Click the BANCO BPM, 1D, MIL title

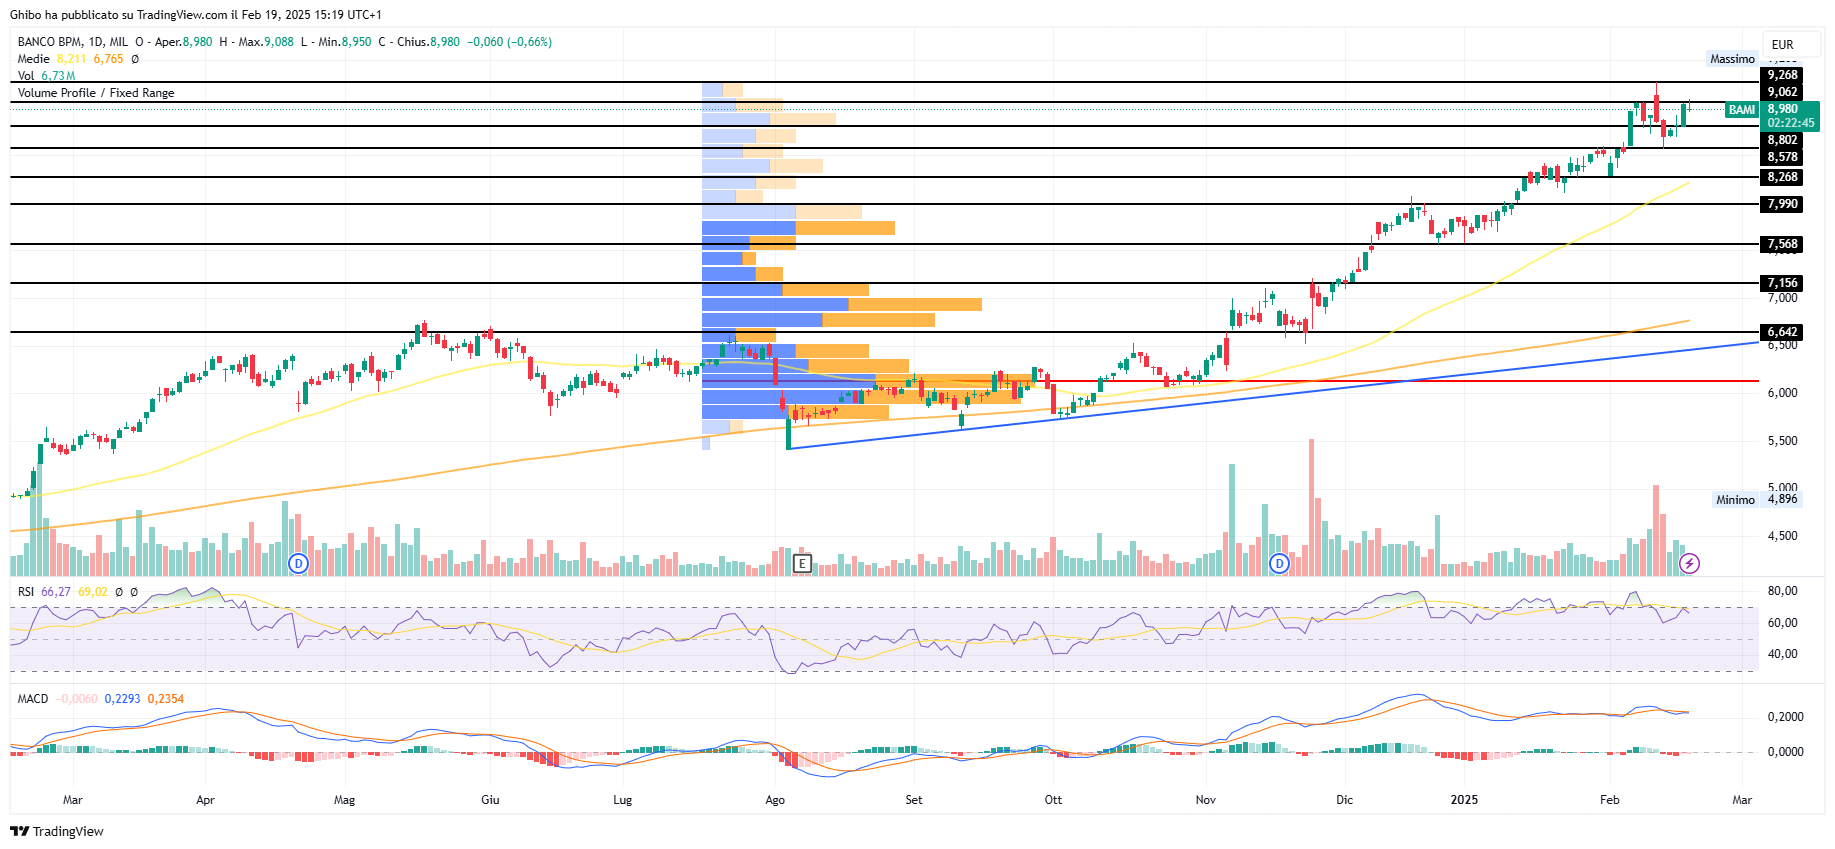[73, 42]
